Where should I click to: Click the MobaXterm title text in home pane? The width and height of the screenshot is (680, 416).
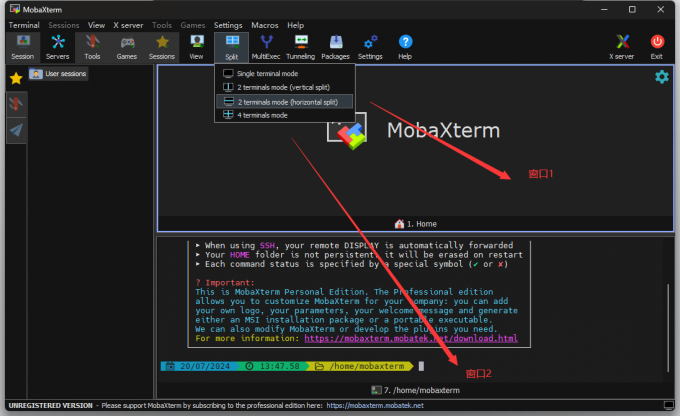(443, 131)
